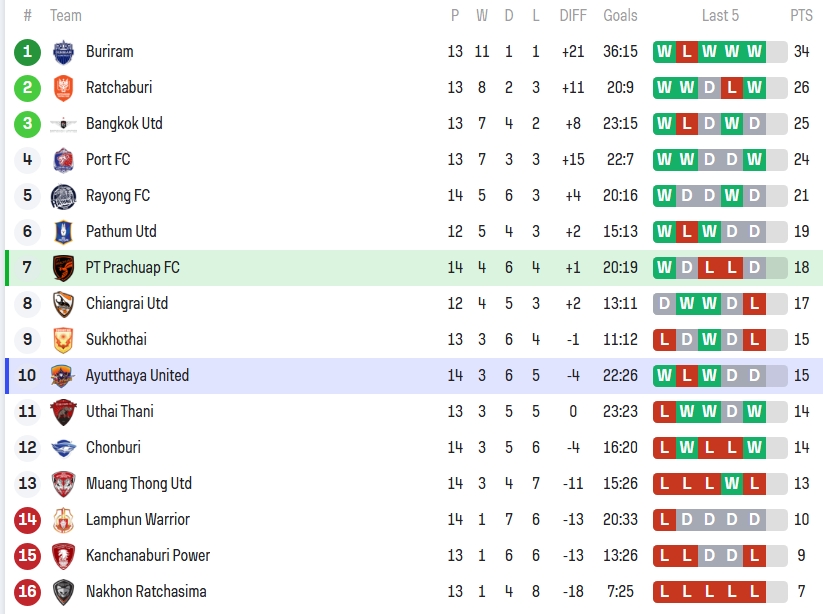Open the Bangkok Utd team link

[124, 124]
